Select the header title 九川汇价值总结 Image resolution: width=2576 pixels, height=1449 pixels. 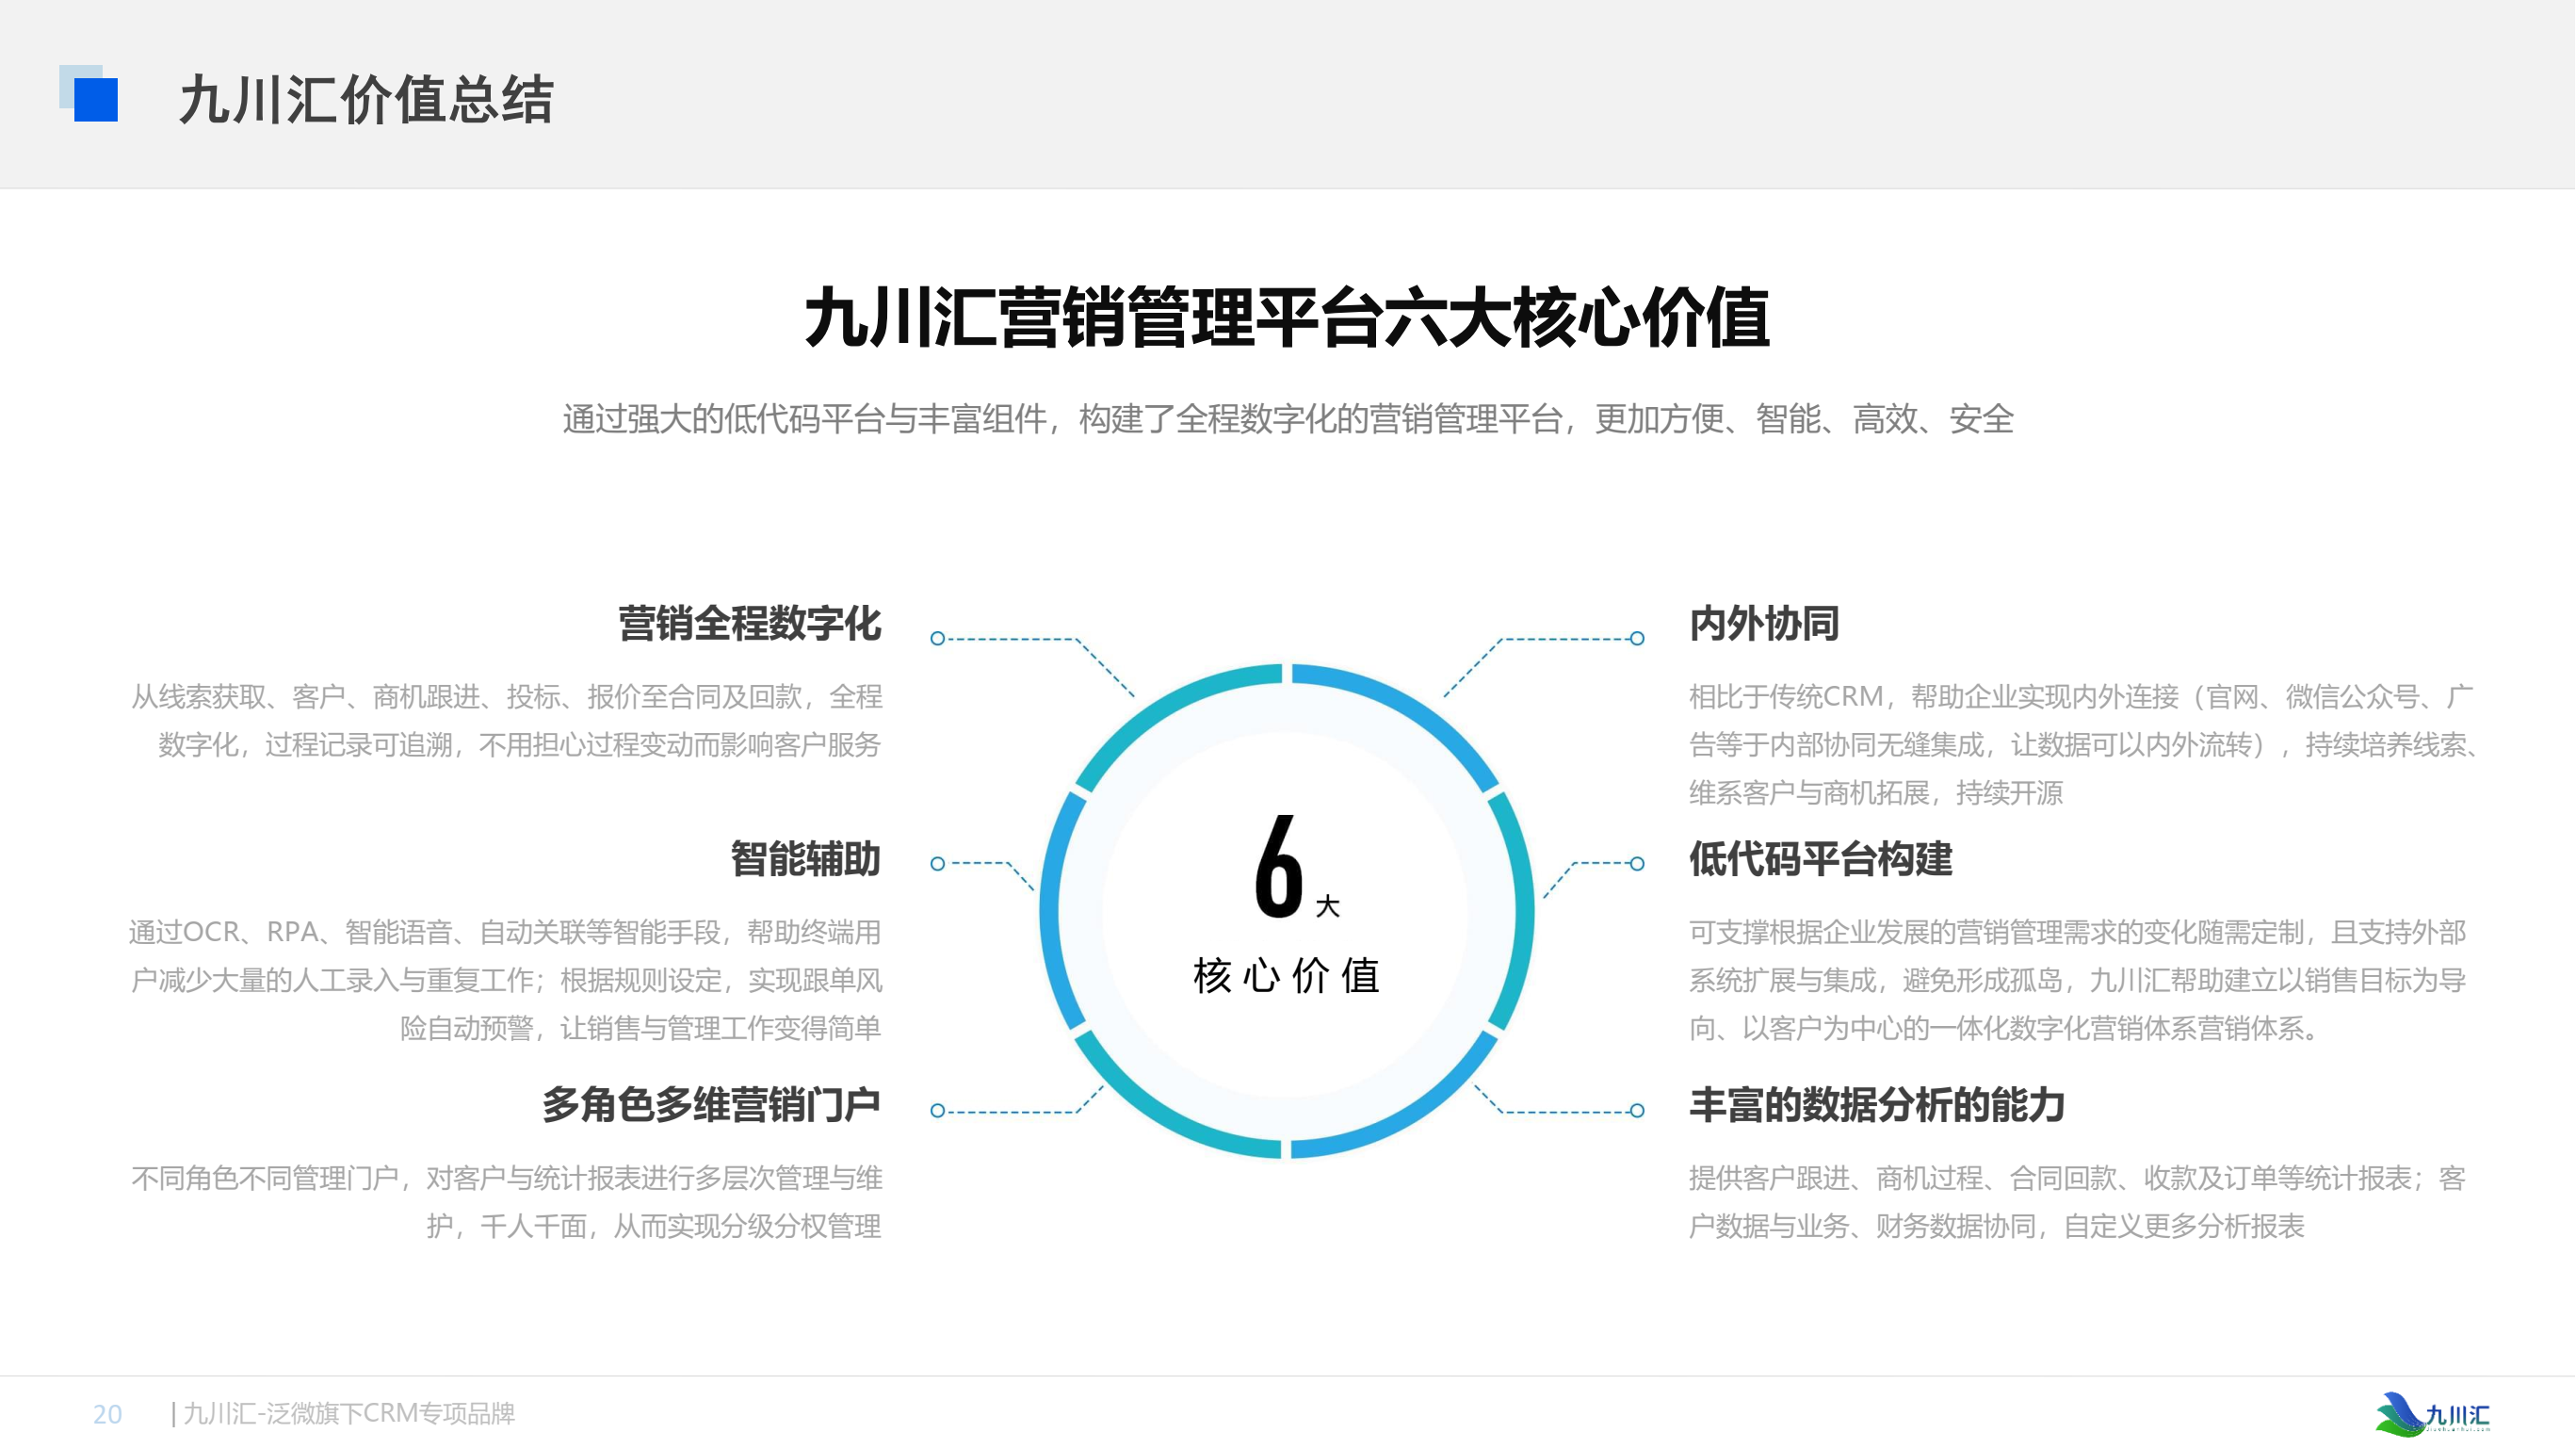[x=366, y=99]
